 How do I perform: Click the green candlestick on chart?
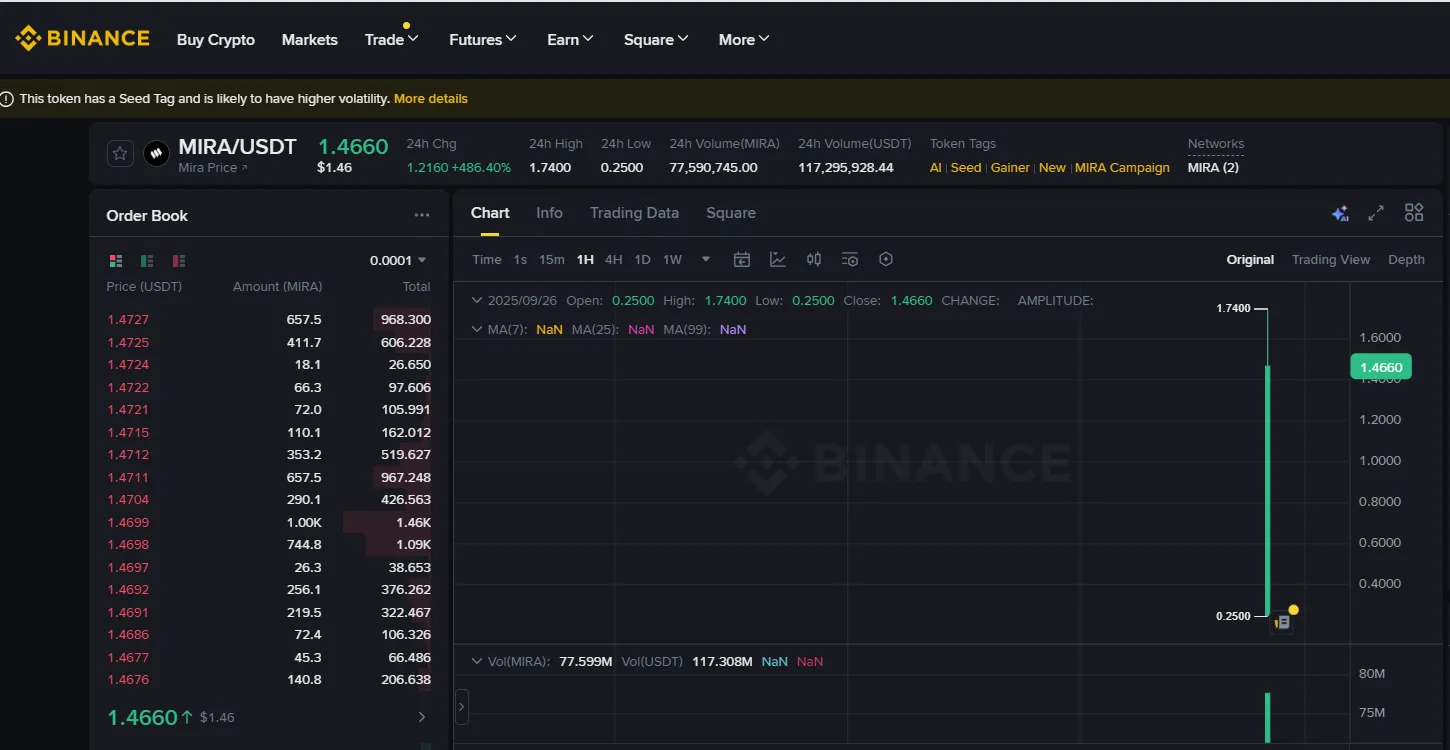[1267, 490]
